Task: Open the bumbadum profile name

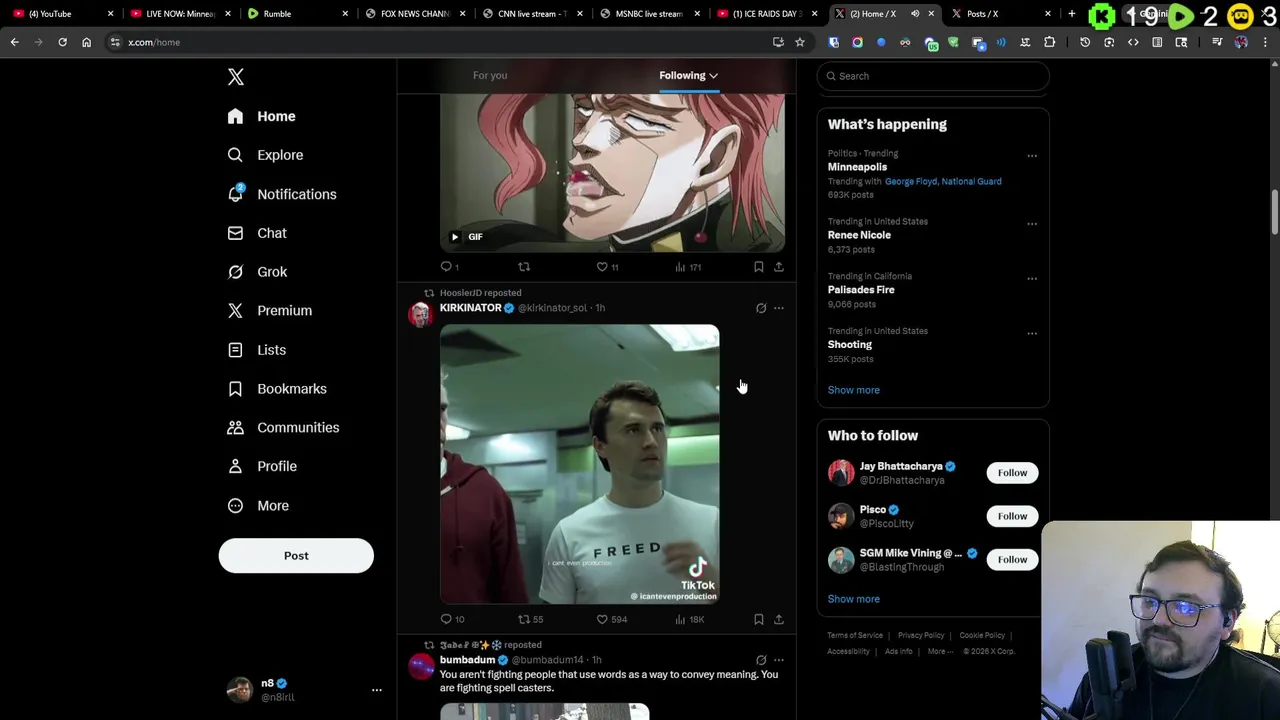Action: tap(467, 660)
